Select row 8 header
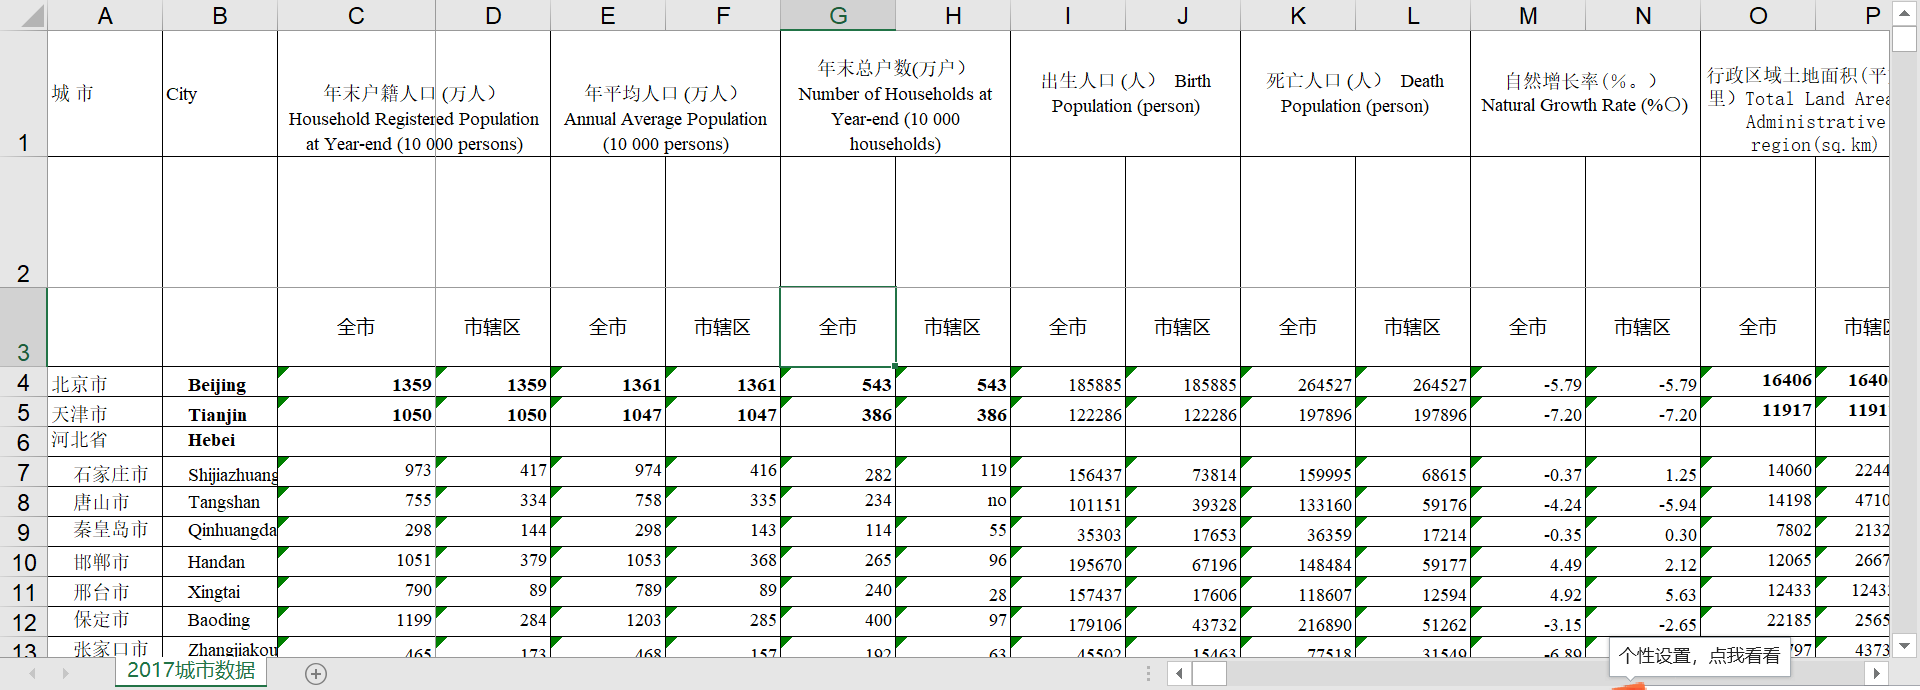Viewport: 1920px width, 690px height. 23,502
